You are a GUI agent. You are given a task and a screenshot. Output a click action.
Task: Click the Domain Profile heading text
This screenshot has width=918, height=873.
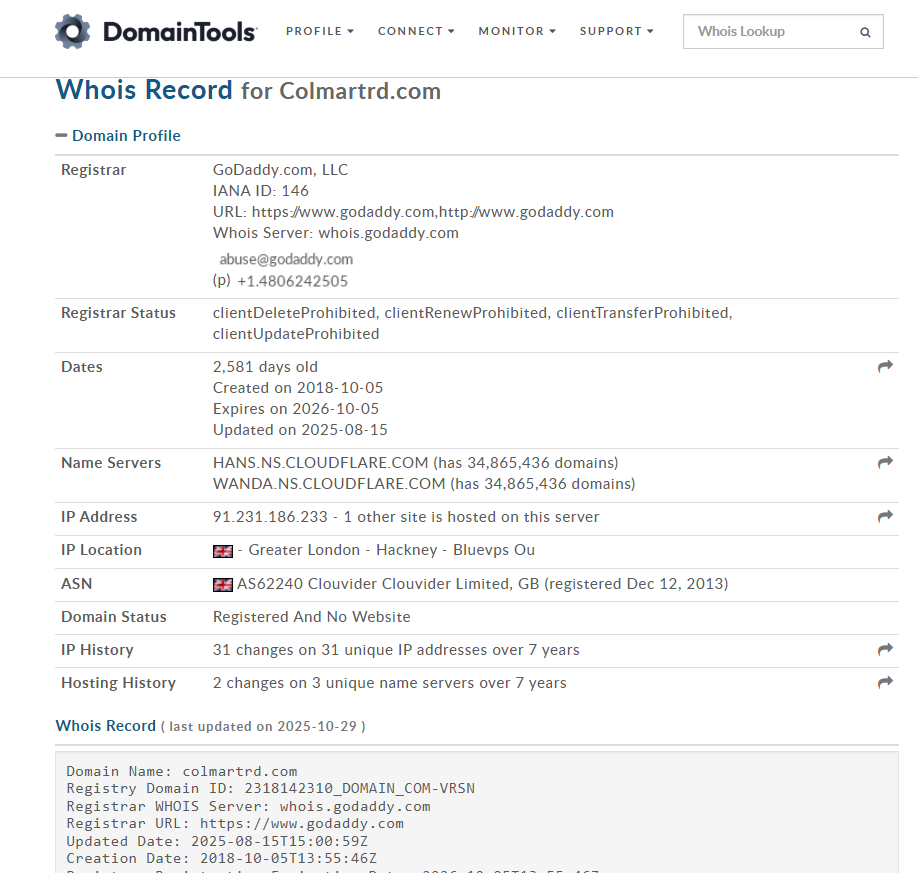click(x=126, y=136)
